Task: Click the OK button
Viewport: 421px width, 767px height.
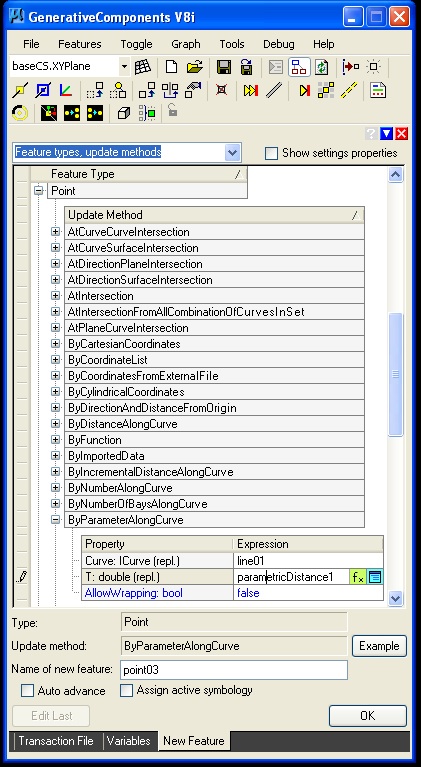Action: click(x=368, y=716)
